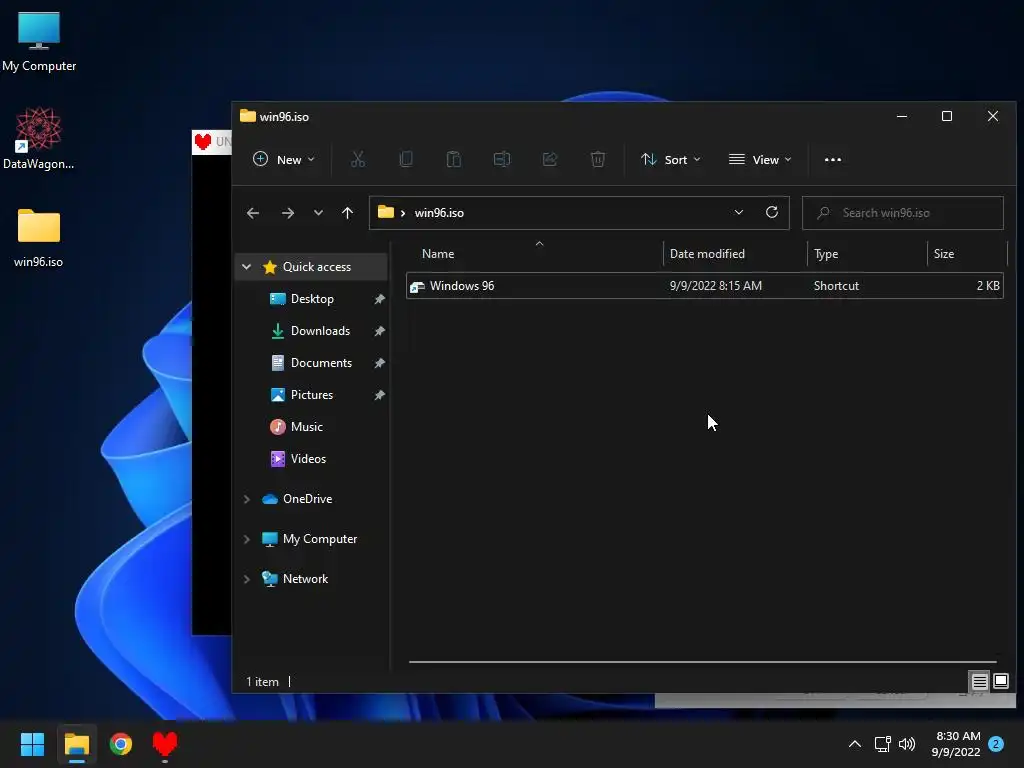
Task: Select the DataWagon desktop shortcut
Action: tap(39, 139)
